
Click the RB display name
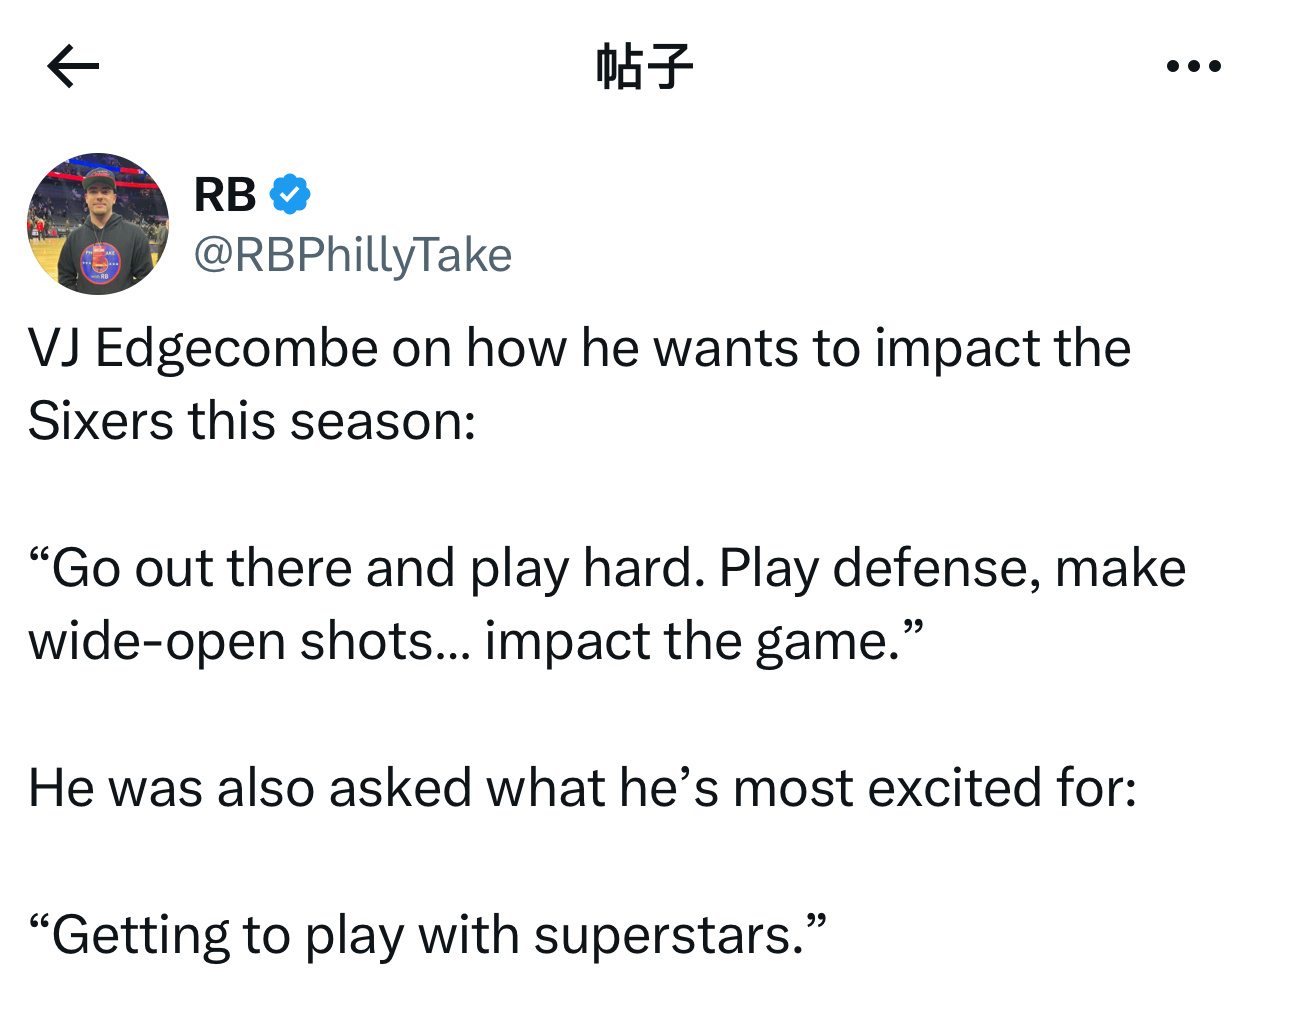click(225, 194)
